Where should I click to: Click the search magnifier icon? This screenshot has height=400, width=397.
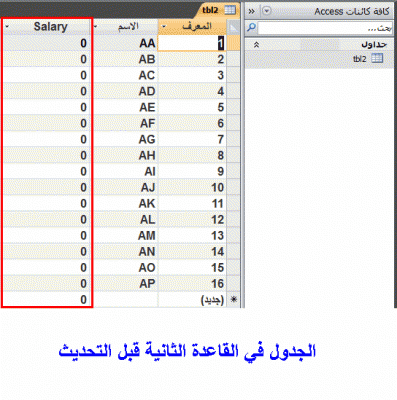251,27
